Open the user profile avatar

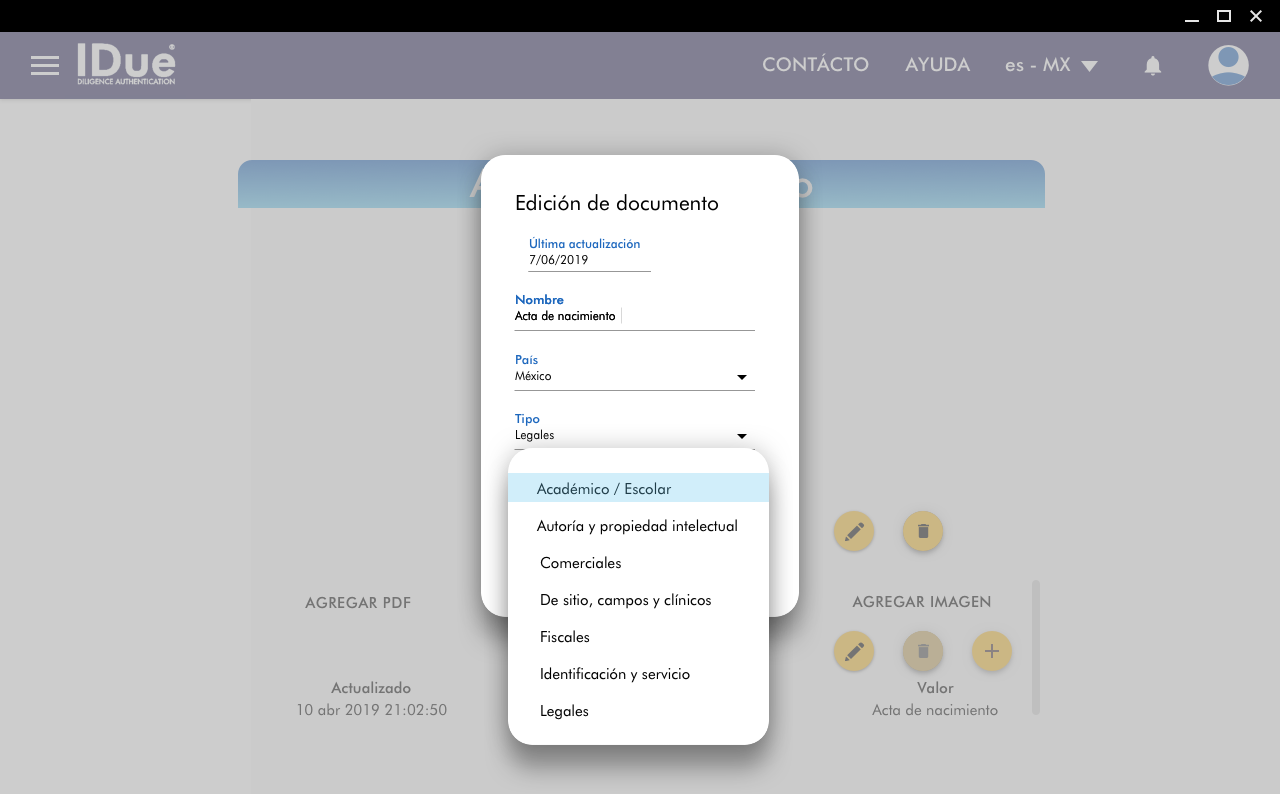coord(1227,66)
